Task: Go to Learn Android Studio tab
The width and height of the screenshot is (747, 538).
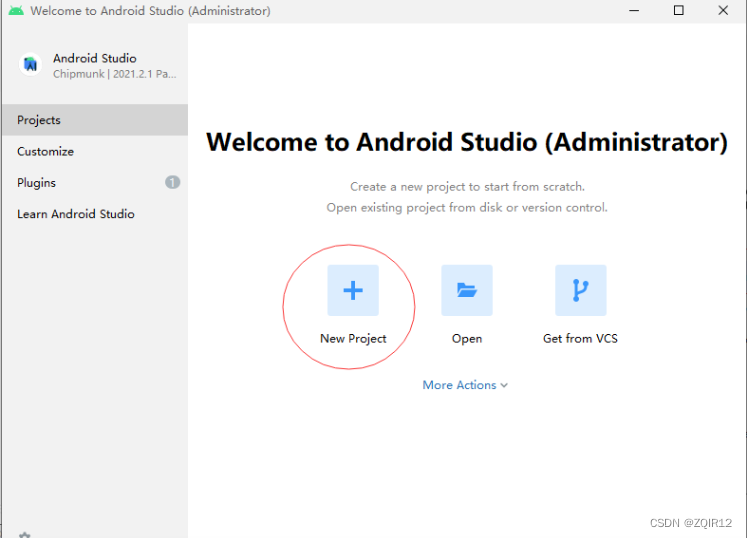Action: pos(95,214)
